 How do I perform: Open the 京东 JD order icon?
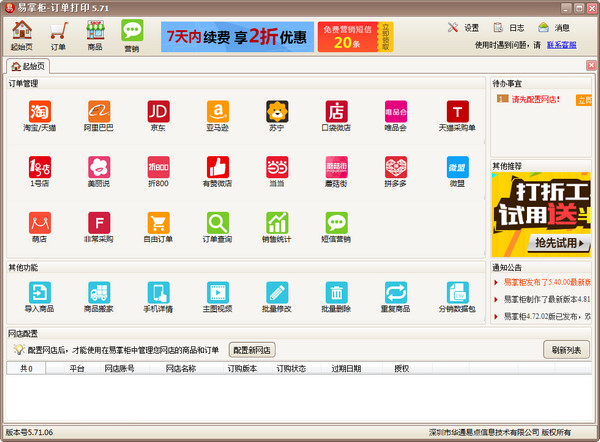tap(159, 111)
